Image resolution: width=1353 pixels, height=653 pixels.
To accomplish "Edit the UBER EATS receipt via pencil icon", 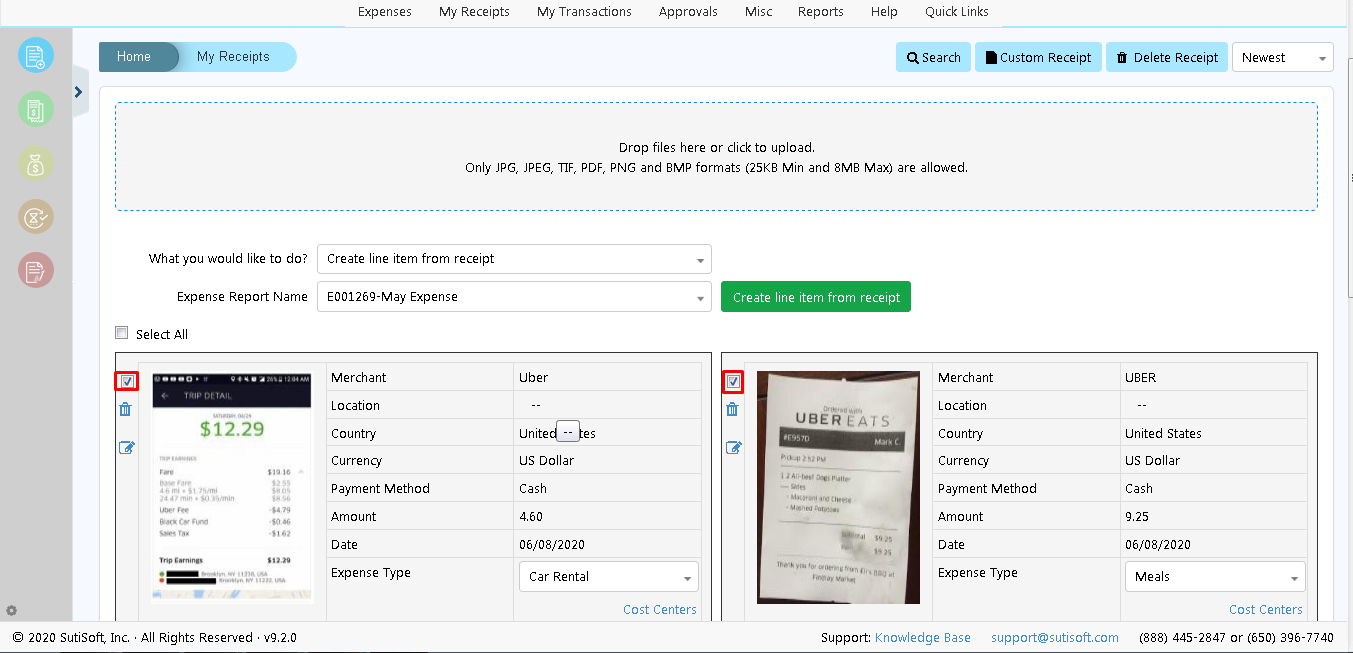I will coord(733,447).
